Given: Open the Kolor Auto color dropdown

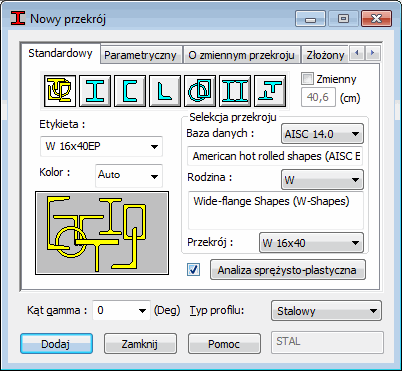Looking at the screenshot, I should (129, 175).
